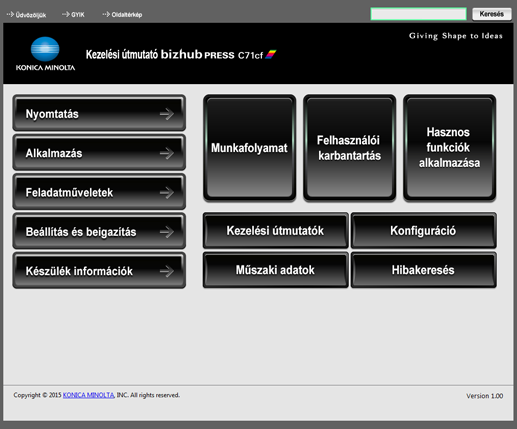Open the Hibakeresés page
517x429 pixels.
[x=424, y=270]
